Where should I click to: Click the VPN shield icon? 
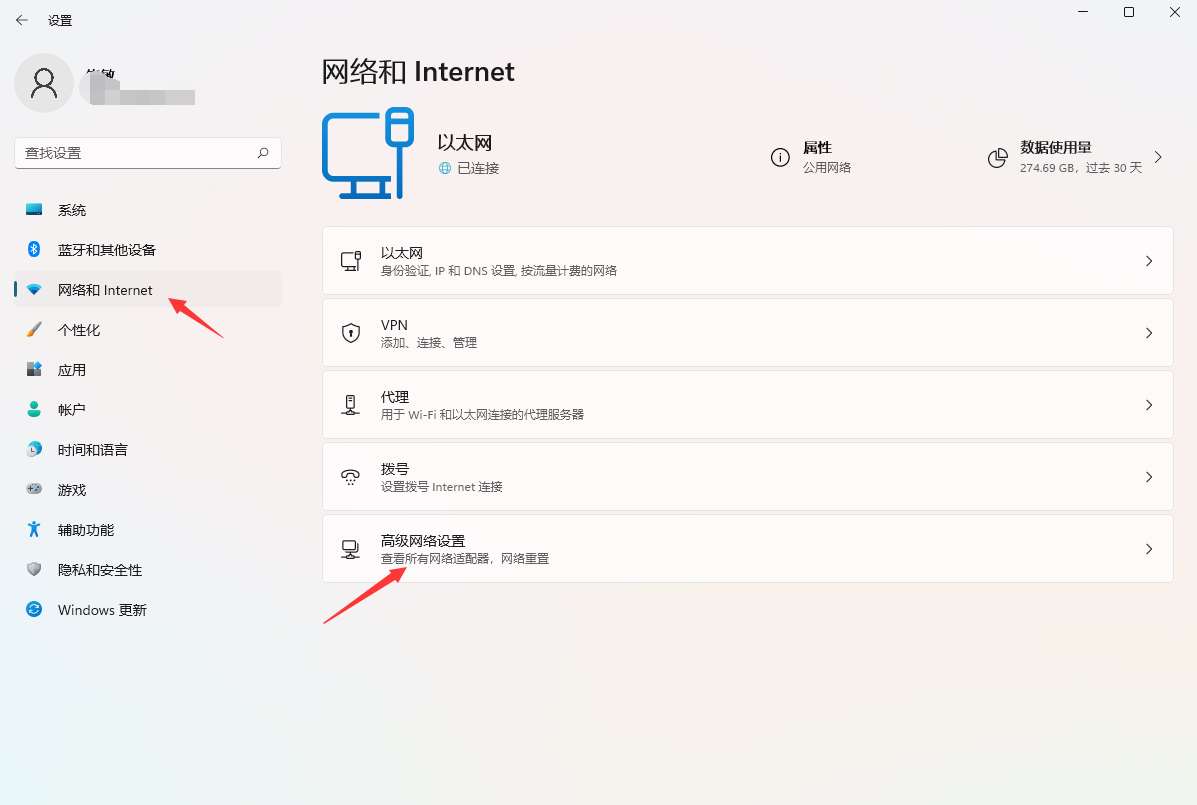coord(351,331)
